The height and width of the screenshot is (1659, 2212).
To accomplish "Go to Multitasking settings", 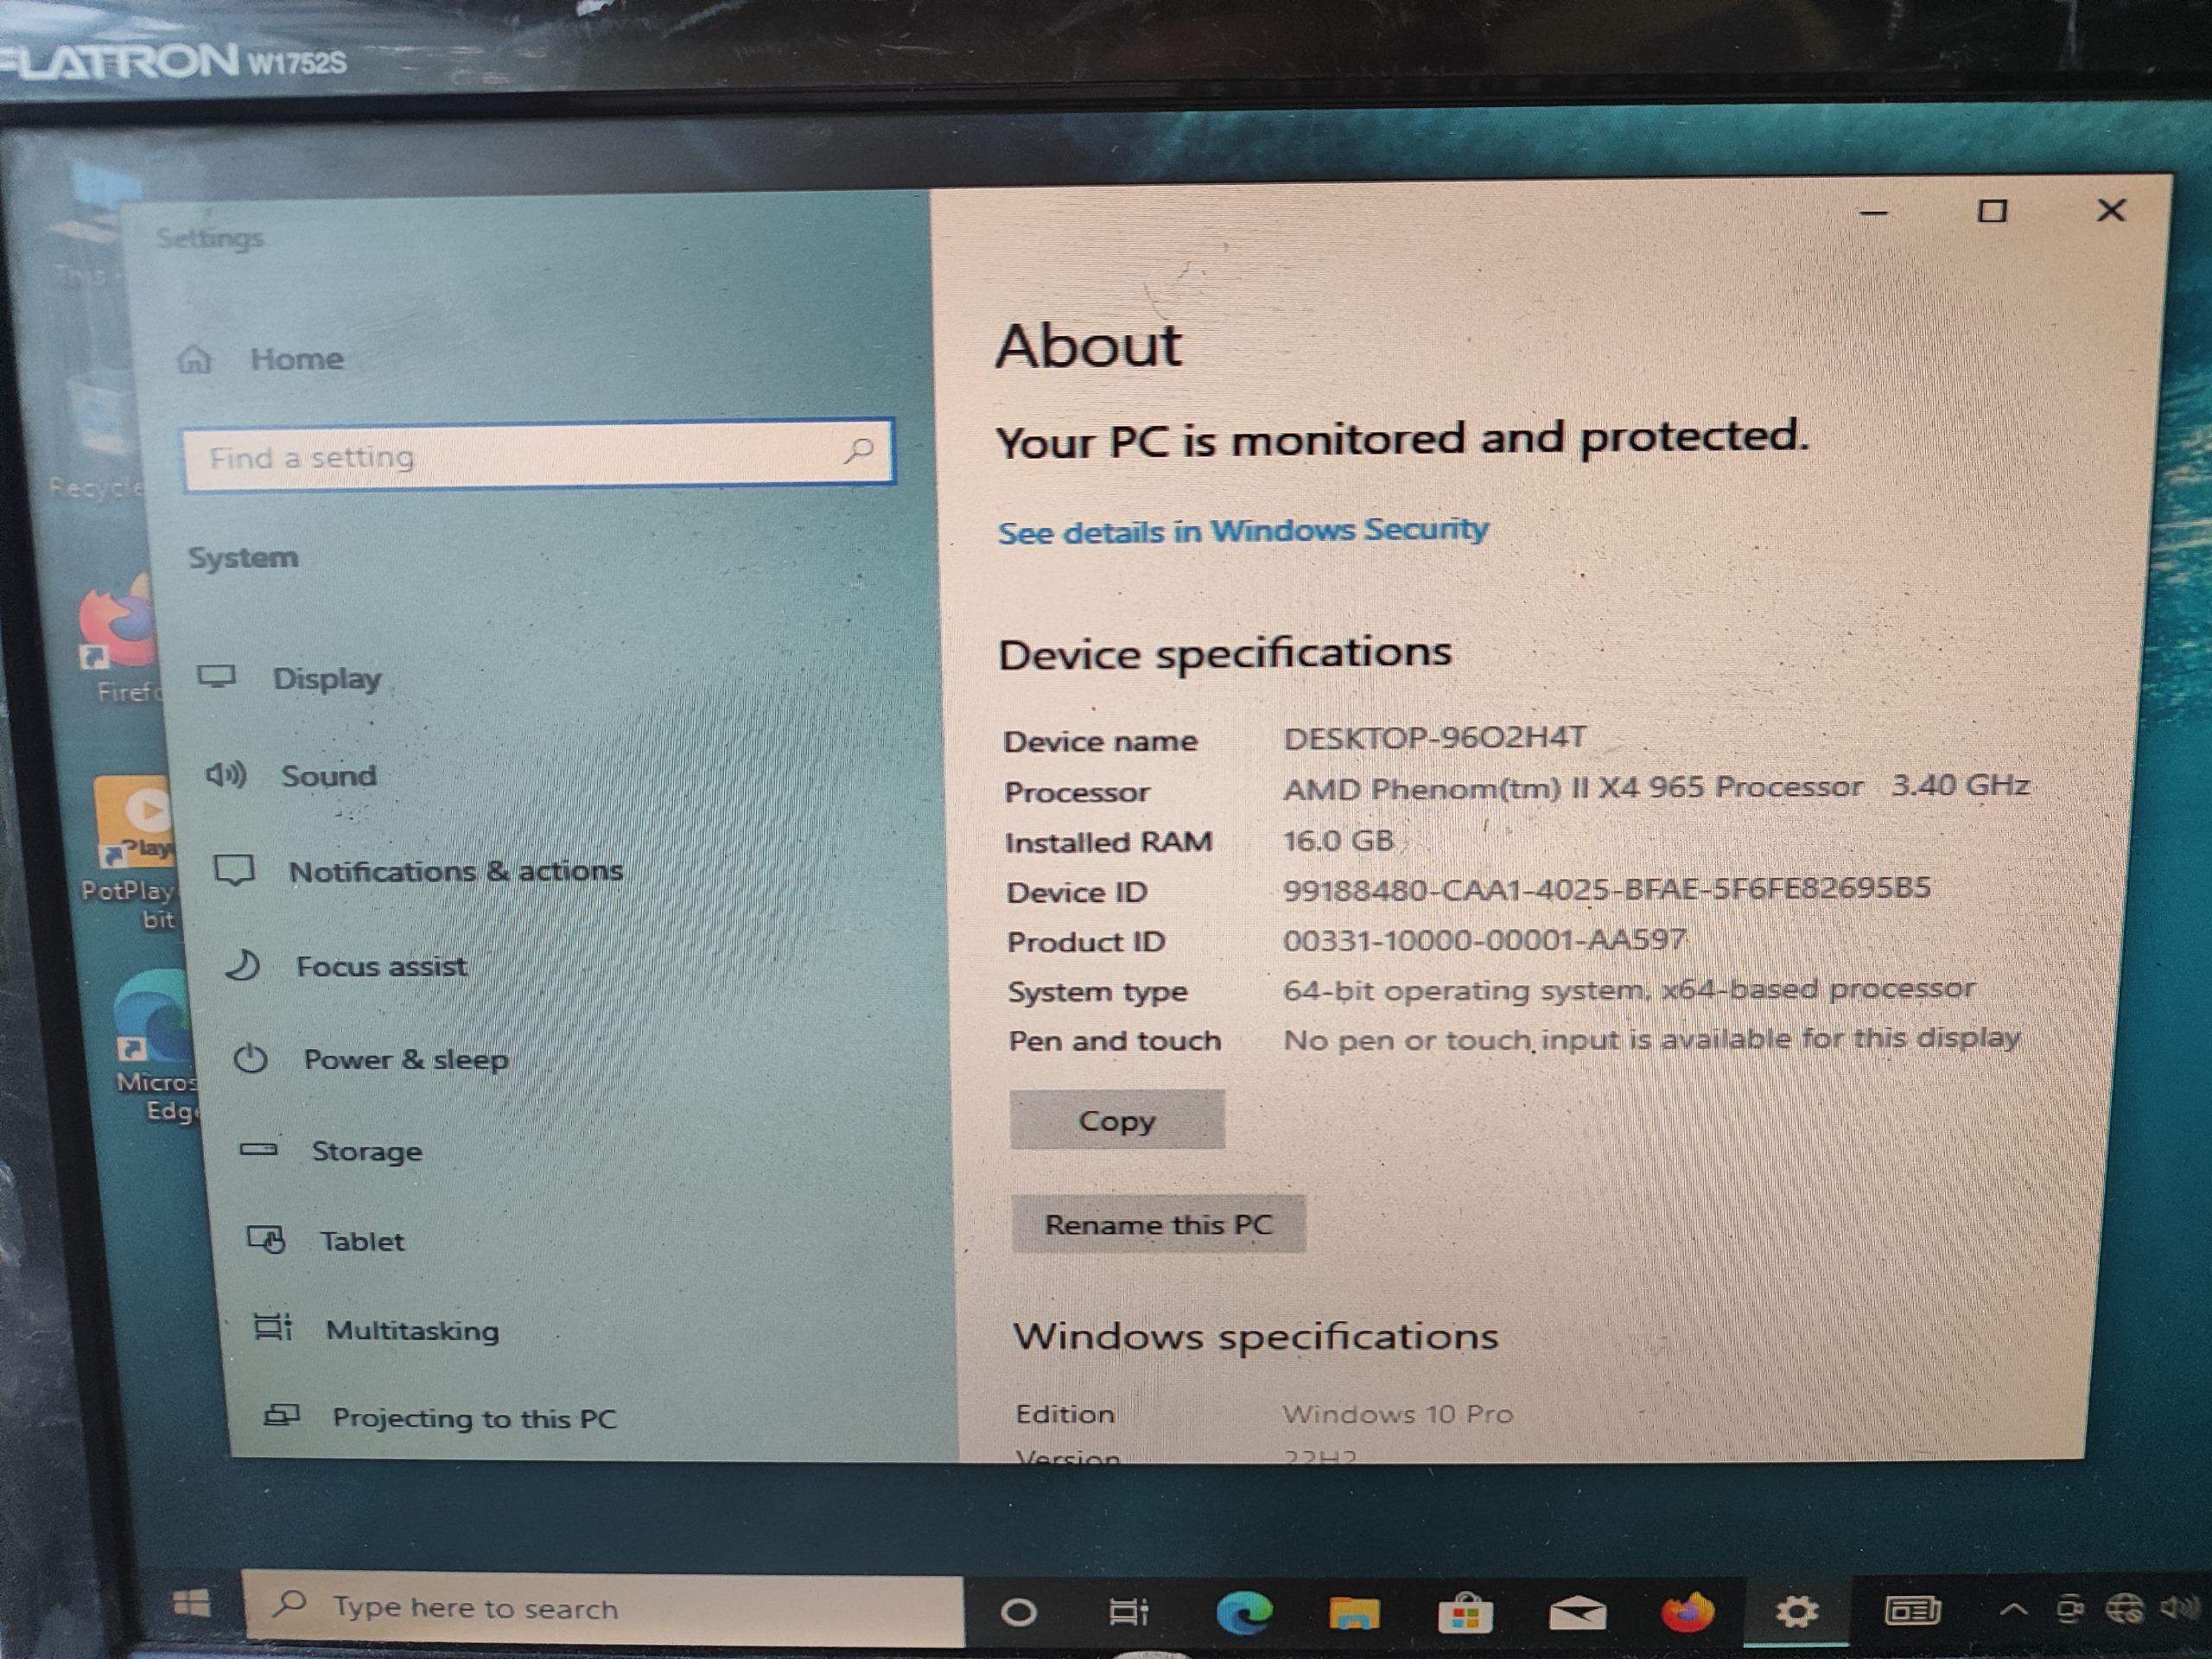I will 411,1331.
